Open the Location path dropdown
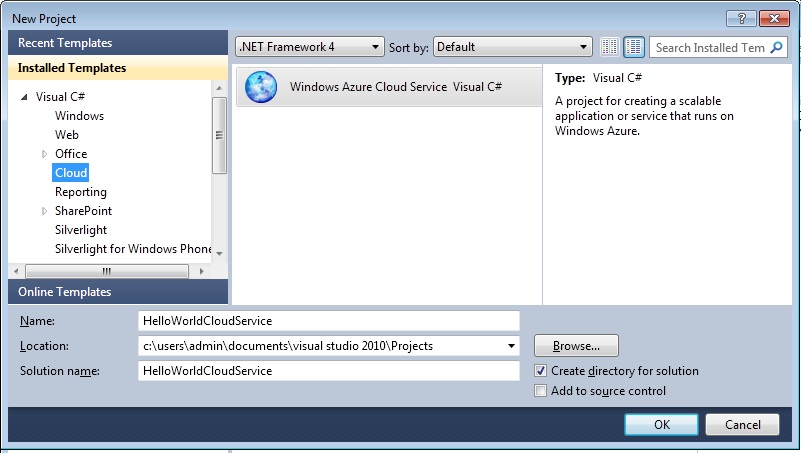The image size is (801, 453). pyautogui.click(x=512, y=346)
